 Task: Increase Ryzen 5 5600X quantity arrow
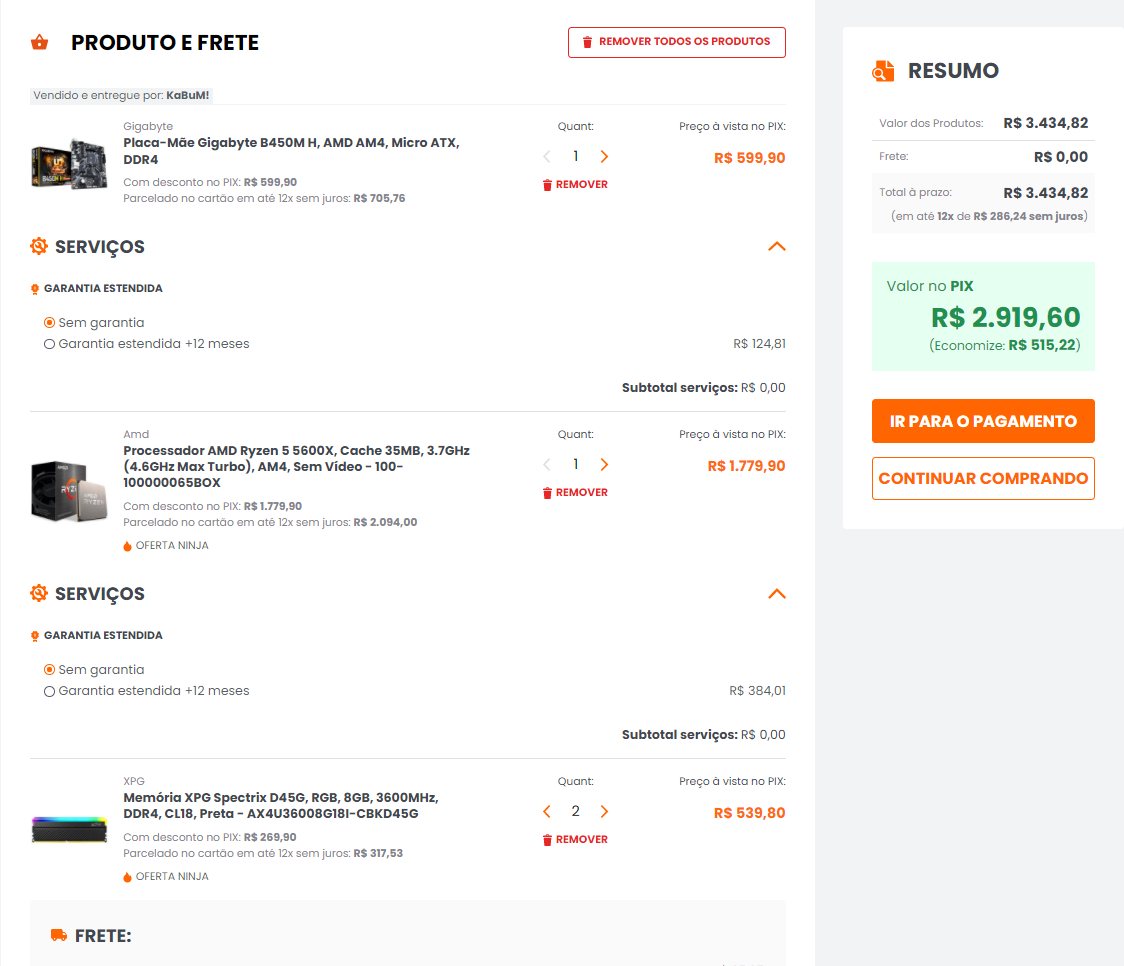tap(604, 464)
